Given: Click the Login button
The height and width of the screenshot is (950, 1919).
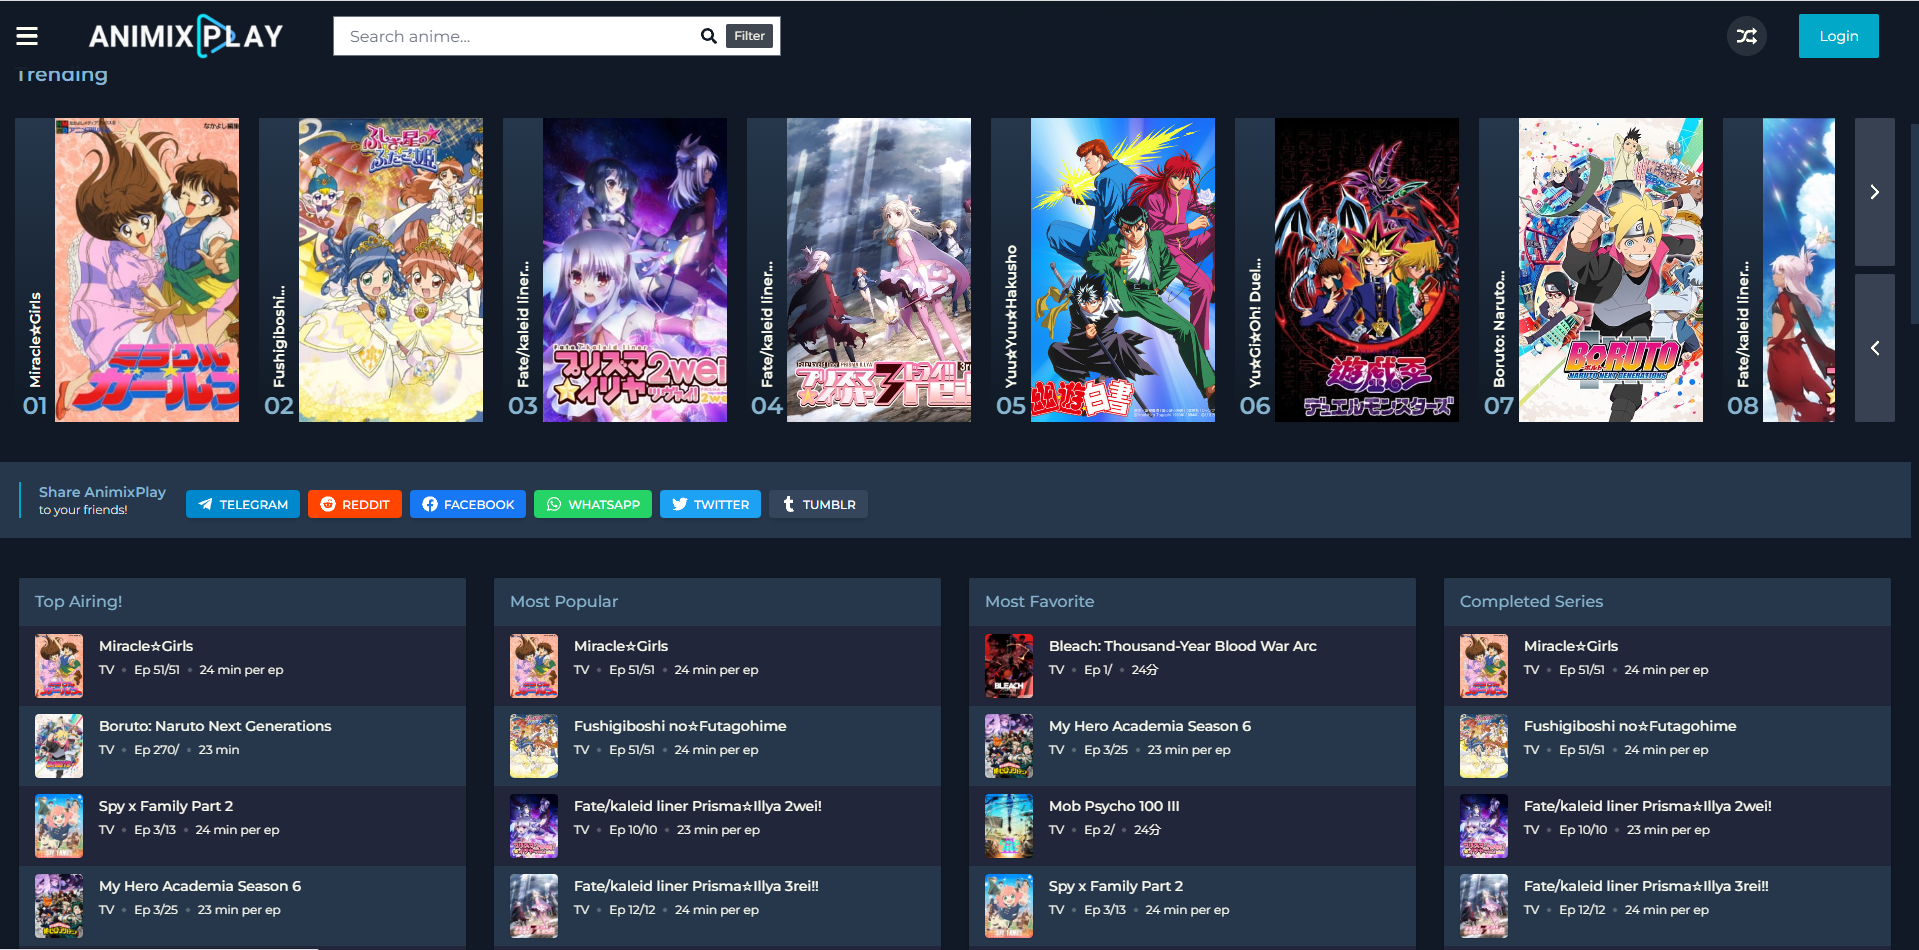Looking at the screenshot, I should [1838, 36].
